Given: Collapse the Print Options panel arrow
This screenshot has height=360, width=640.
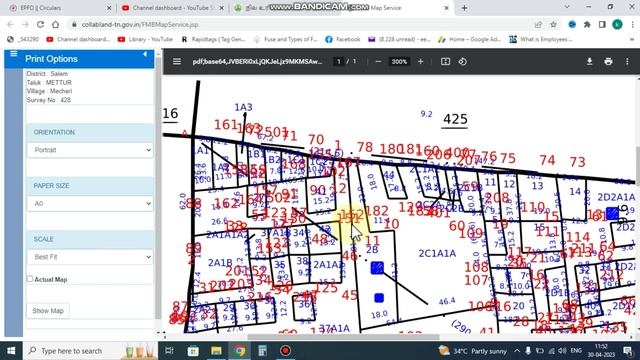Looking at the screenshot, I should (x=145, y=54).
